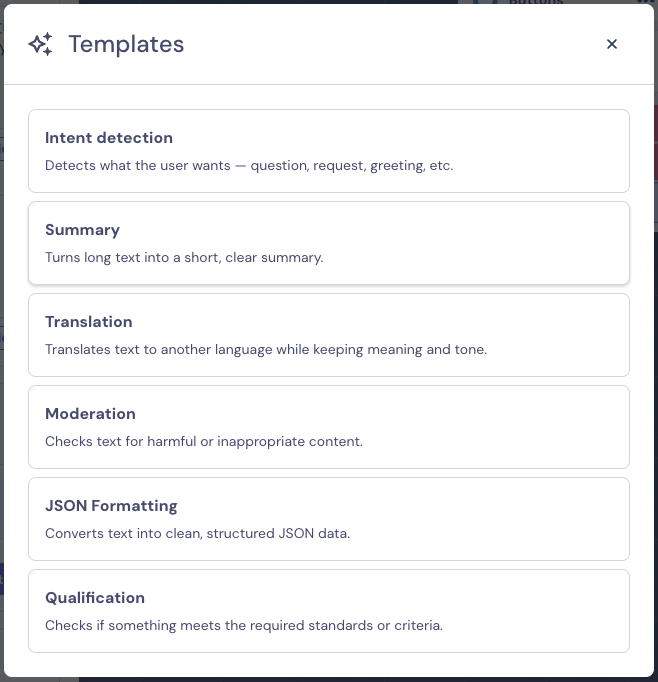The image size is (658, 682).
Task: Click the "JSON Formatting" title text
Action: (111, 506)
